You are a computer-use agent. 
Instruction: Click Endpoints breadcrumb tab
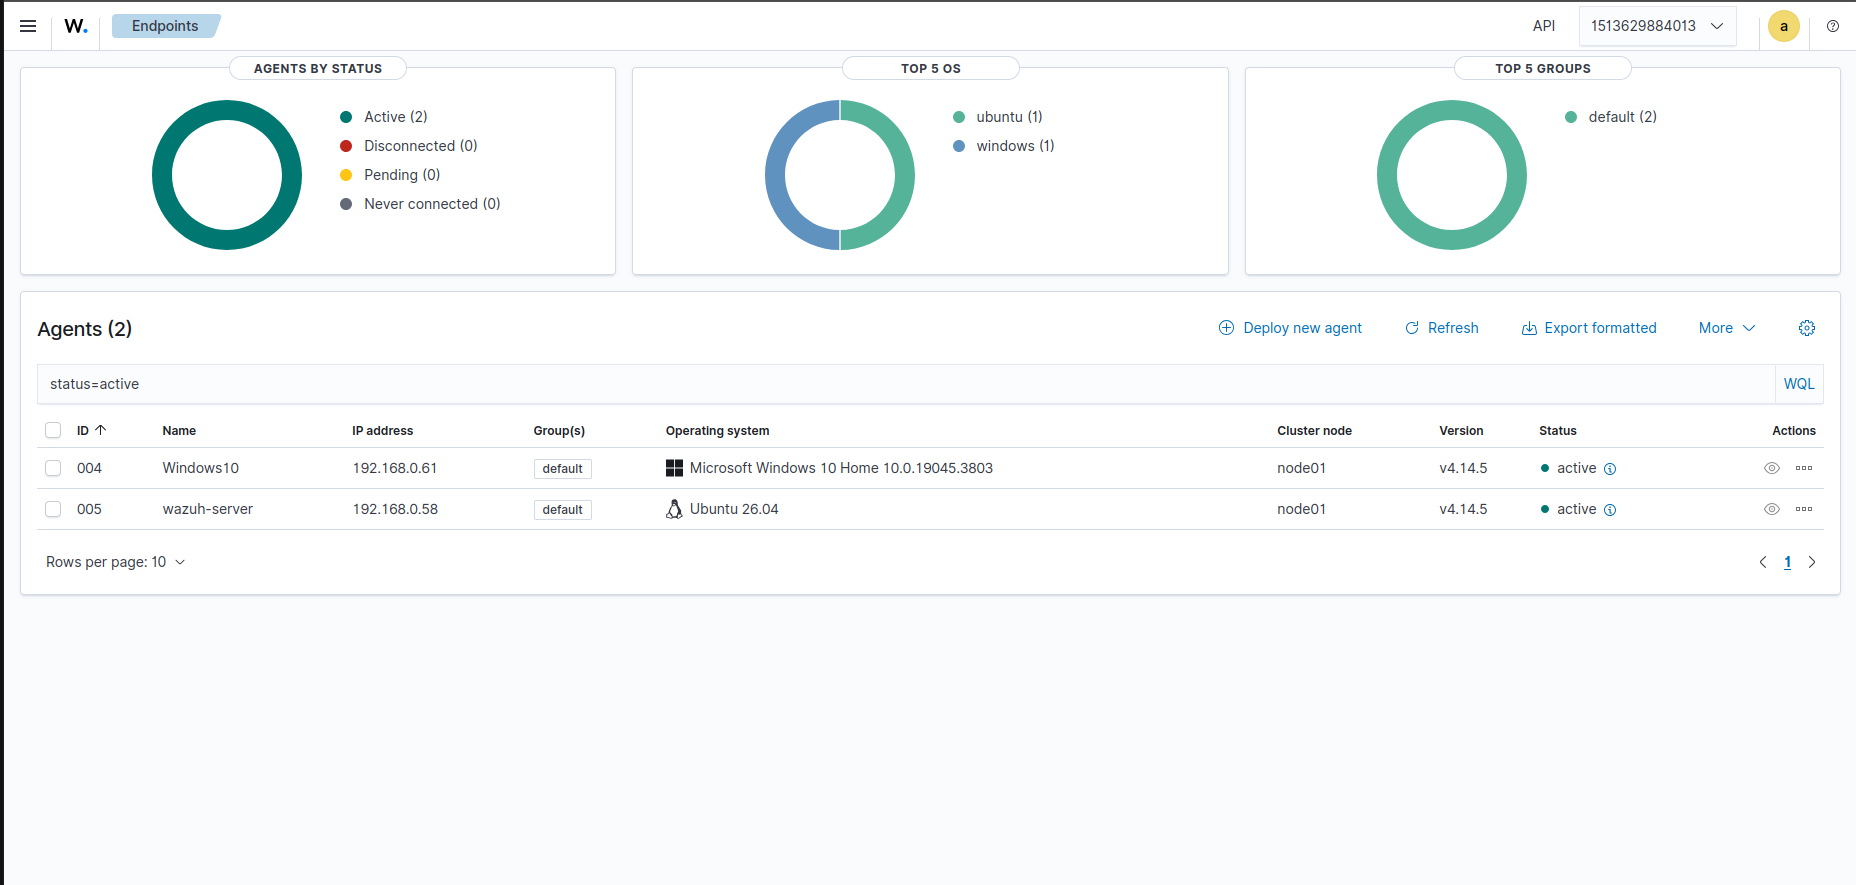pos(165,26)
